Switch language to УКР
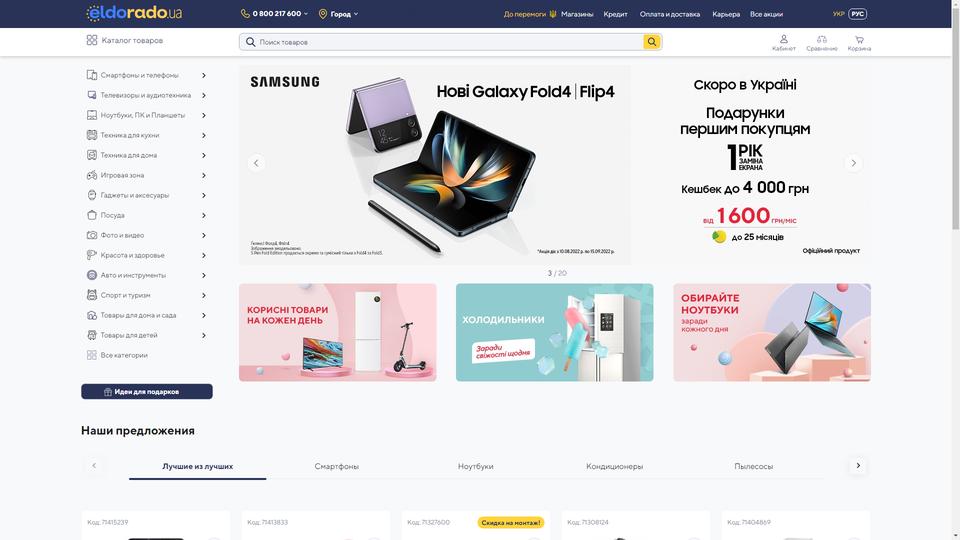The image size is (960, 540). [x=838, y=14]
